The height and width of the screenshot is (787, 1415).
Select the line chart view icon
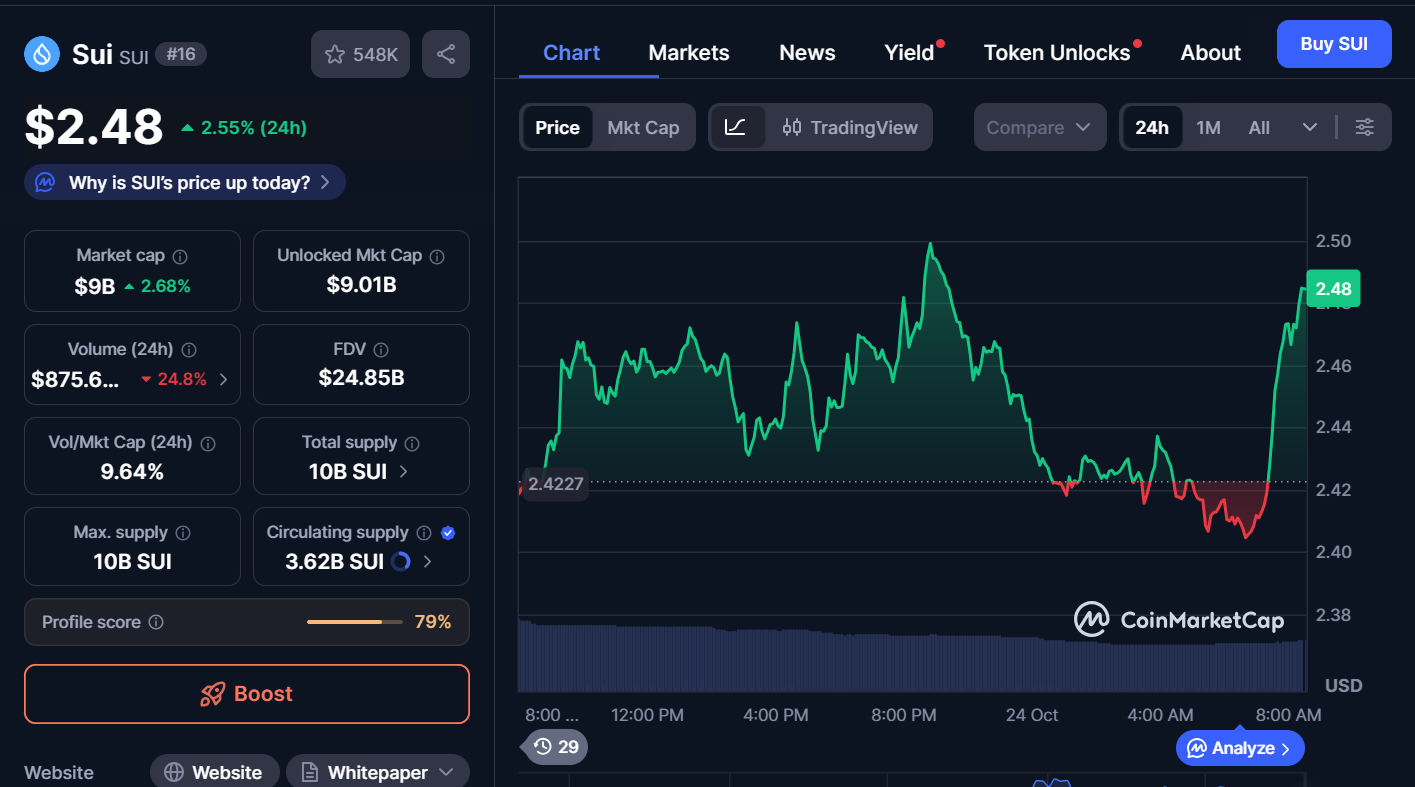(736, 127)
